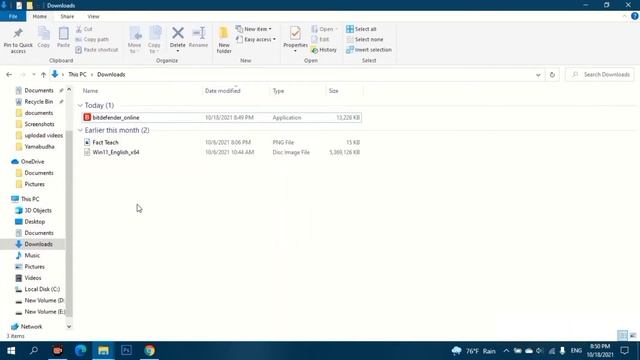Open the Windows Start menu
This screenshot has height=360, width=640.
click(x=11, y=351)
